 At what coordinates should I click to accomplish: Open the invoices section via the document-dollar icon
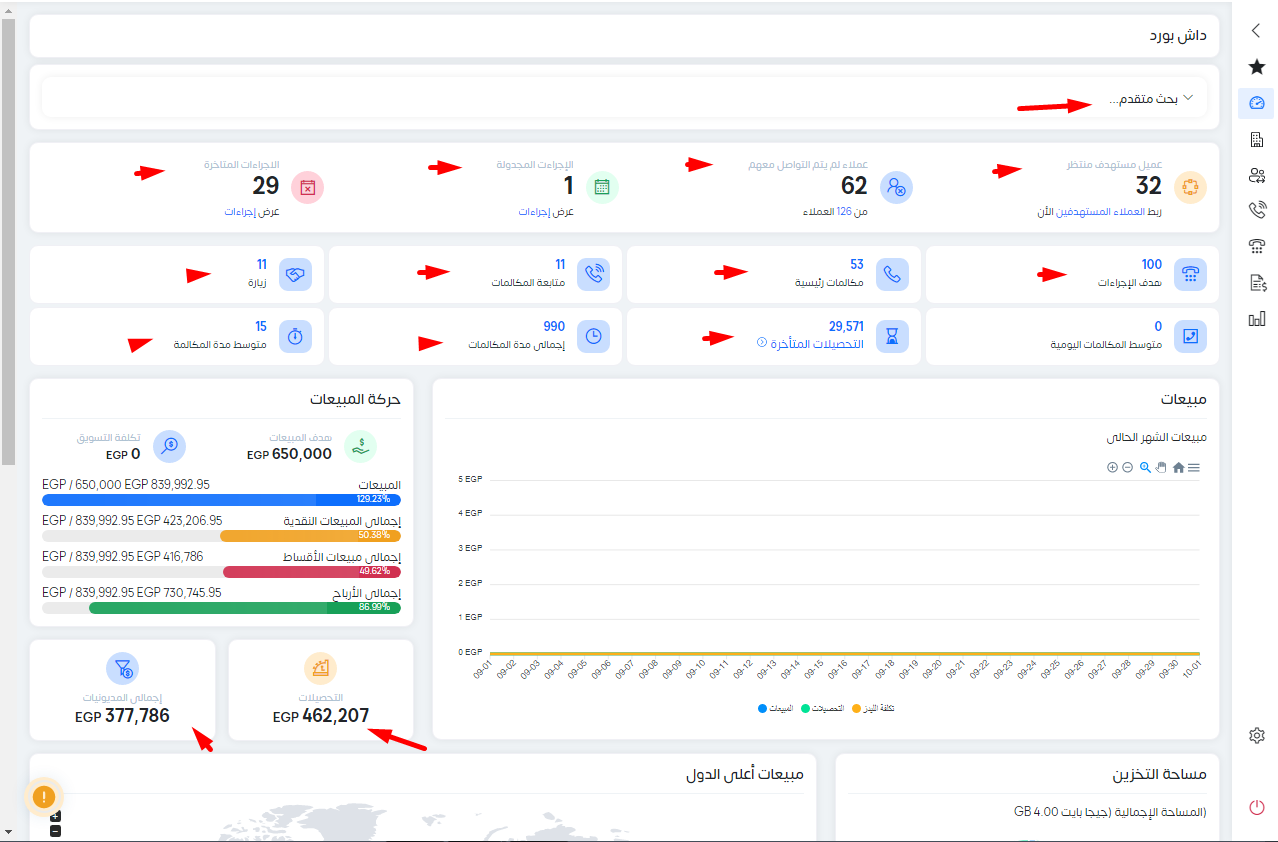pyautogui.click(x=1256, y=283)
